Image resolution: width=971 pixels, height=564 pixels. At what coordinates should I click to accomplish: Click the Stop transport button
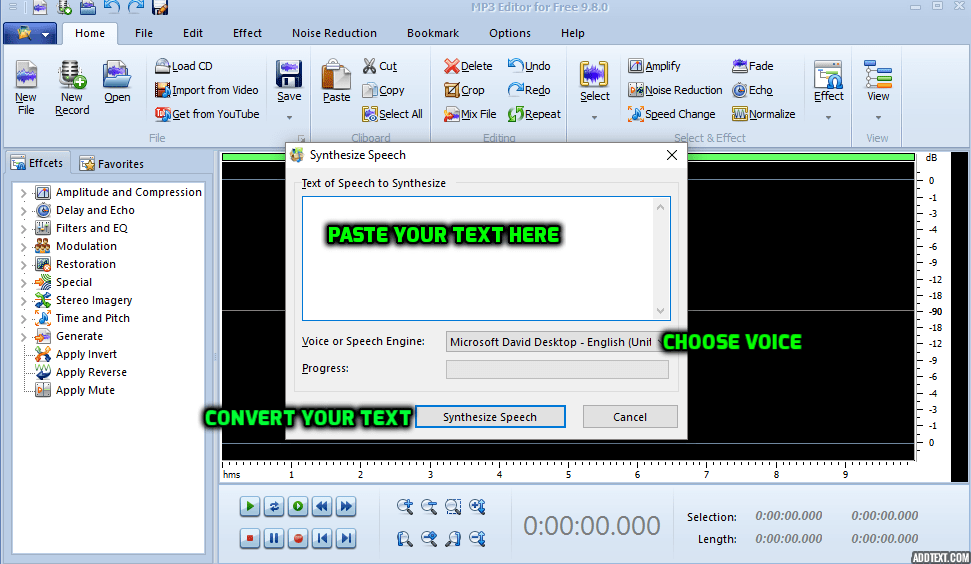[x=250, y=538]
